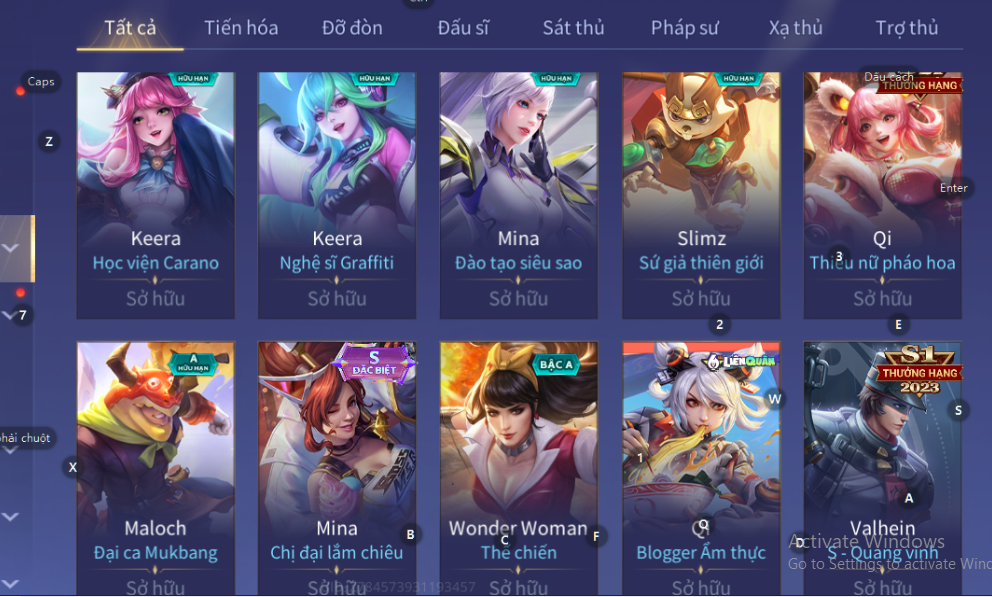Screen dimensions: 992x597
Task: Click the Z key overlay badge
Action: pyautogui.click(x=49, y=141)
